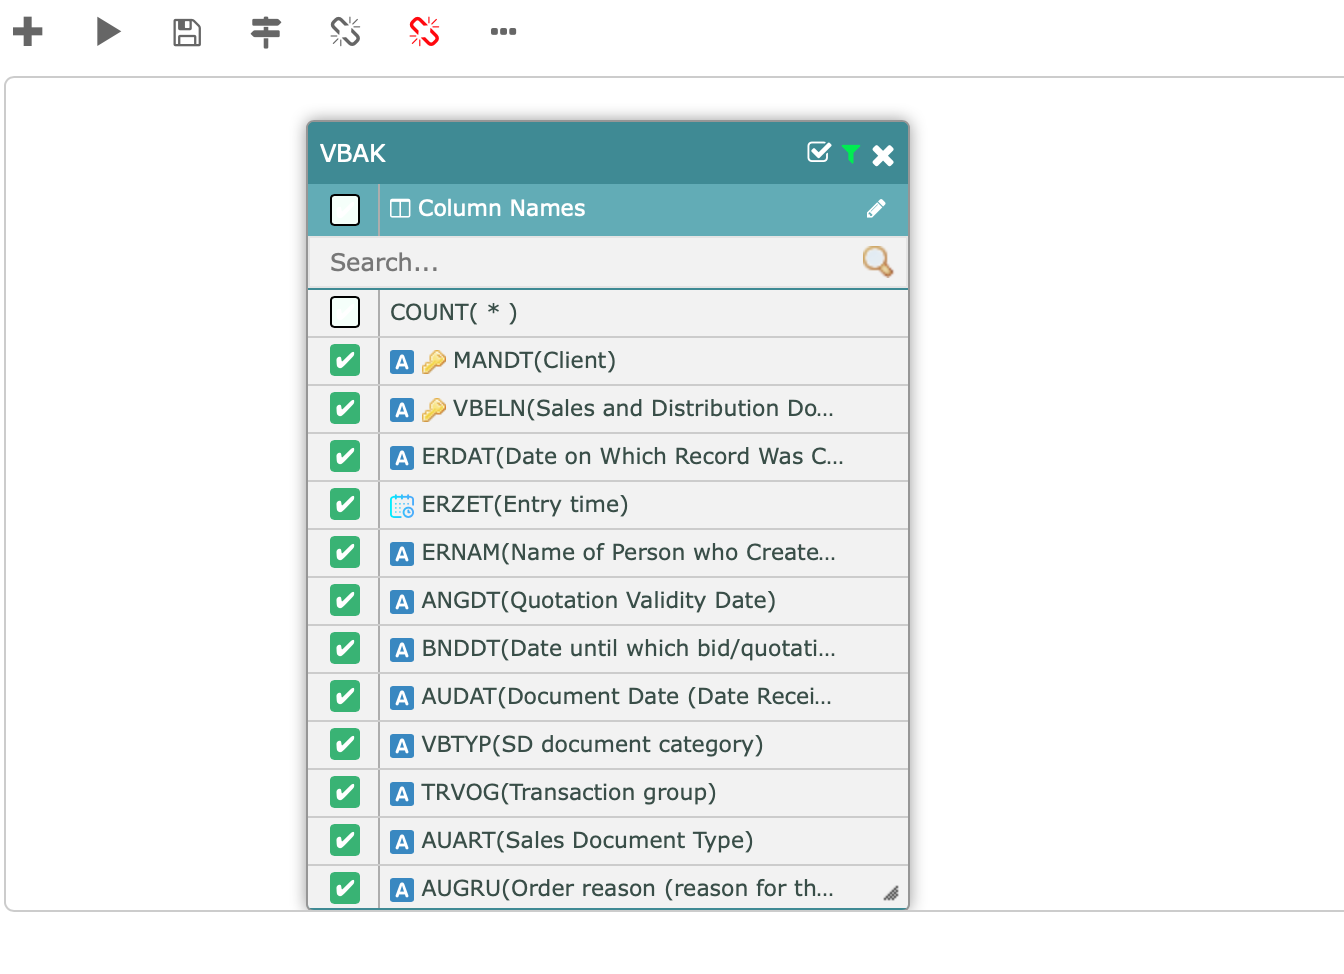Uncheck the ERZET(Entry time) checkbox
The image size is (1344, 974).
345,504
